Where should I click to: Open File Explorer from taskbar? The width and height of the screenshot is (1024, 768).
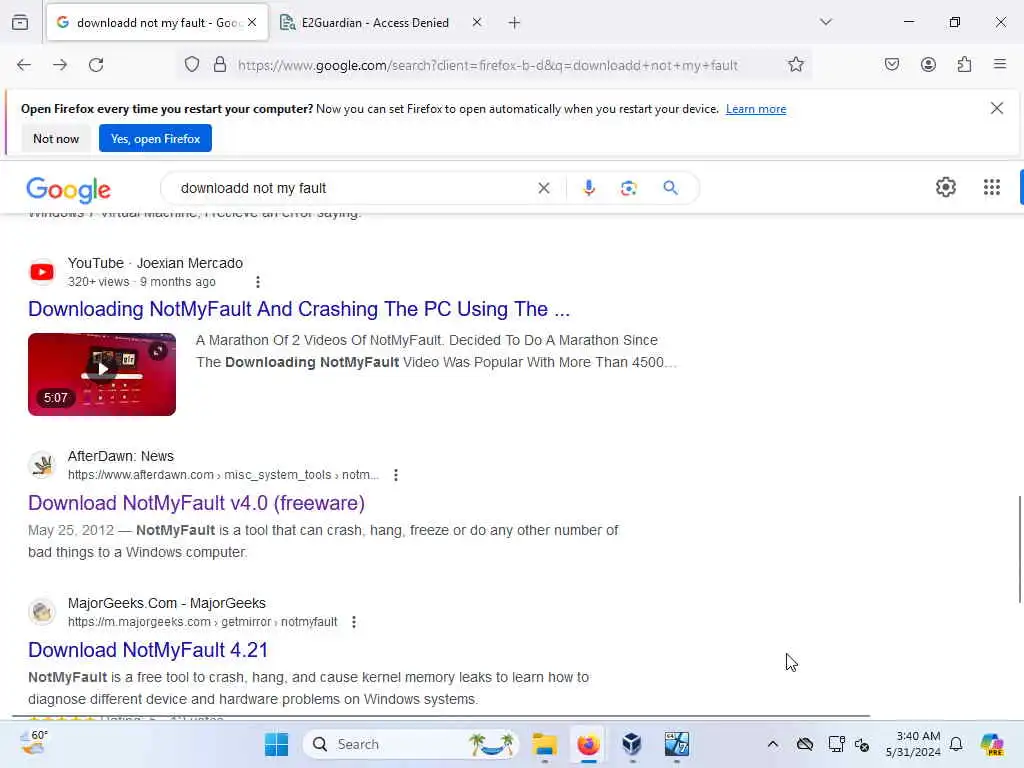tap(545, 744)
